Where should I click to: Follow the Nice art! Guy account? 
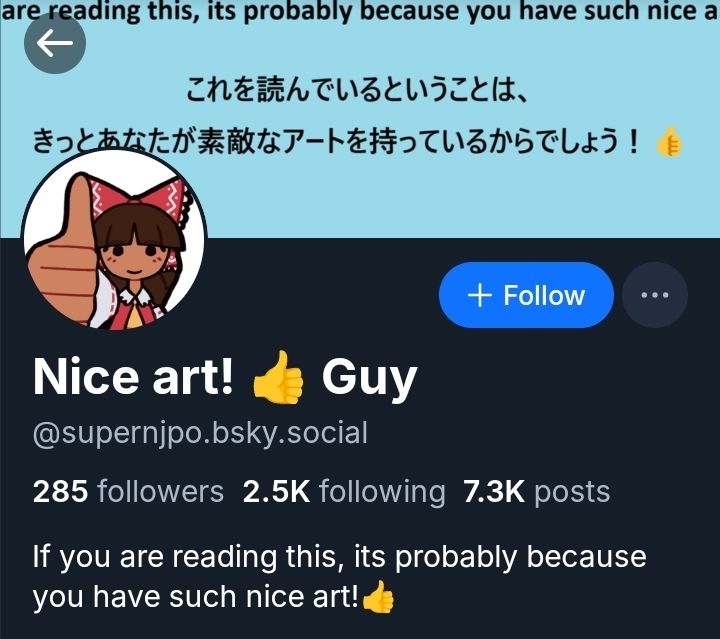coord(526,295)
